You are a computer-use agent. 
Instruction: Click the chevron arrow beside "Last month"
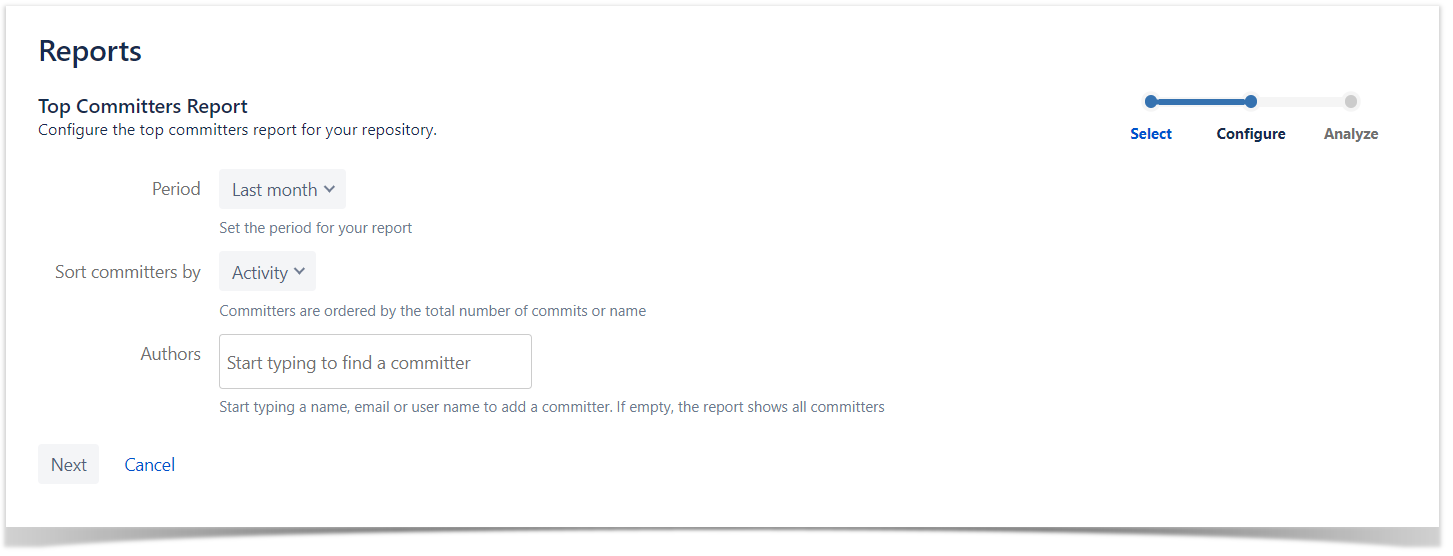330,189
